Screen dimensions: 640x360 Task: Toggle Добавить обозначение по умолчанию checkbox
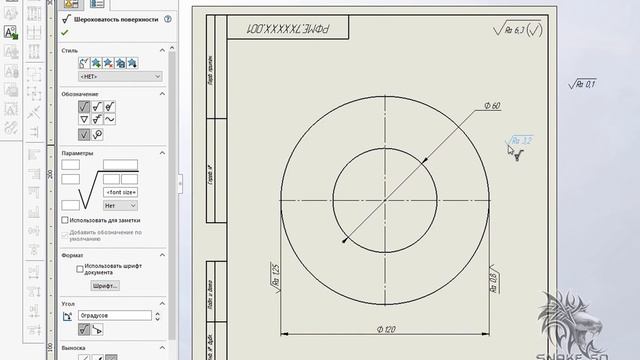click(x=64, y=235)
